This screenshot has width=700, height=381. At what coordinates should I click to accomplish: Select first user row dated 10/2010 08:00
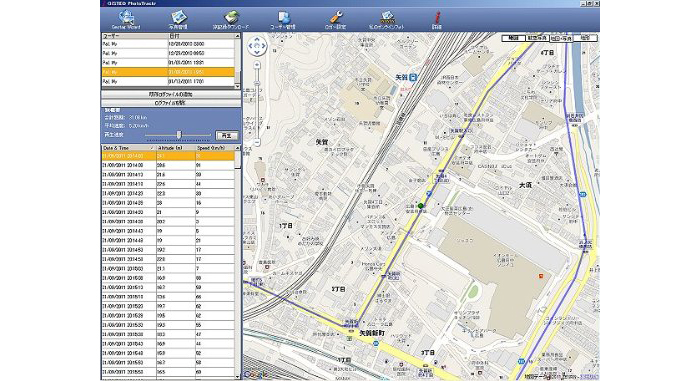pyautogui.click(x=168, y=44)
